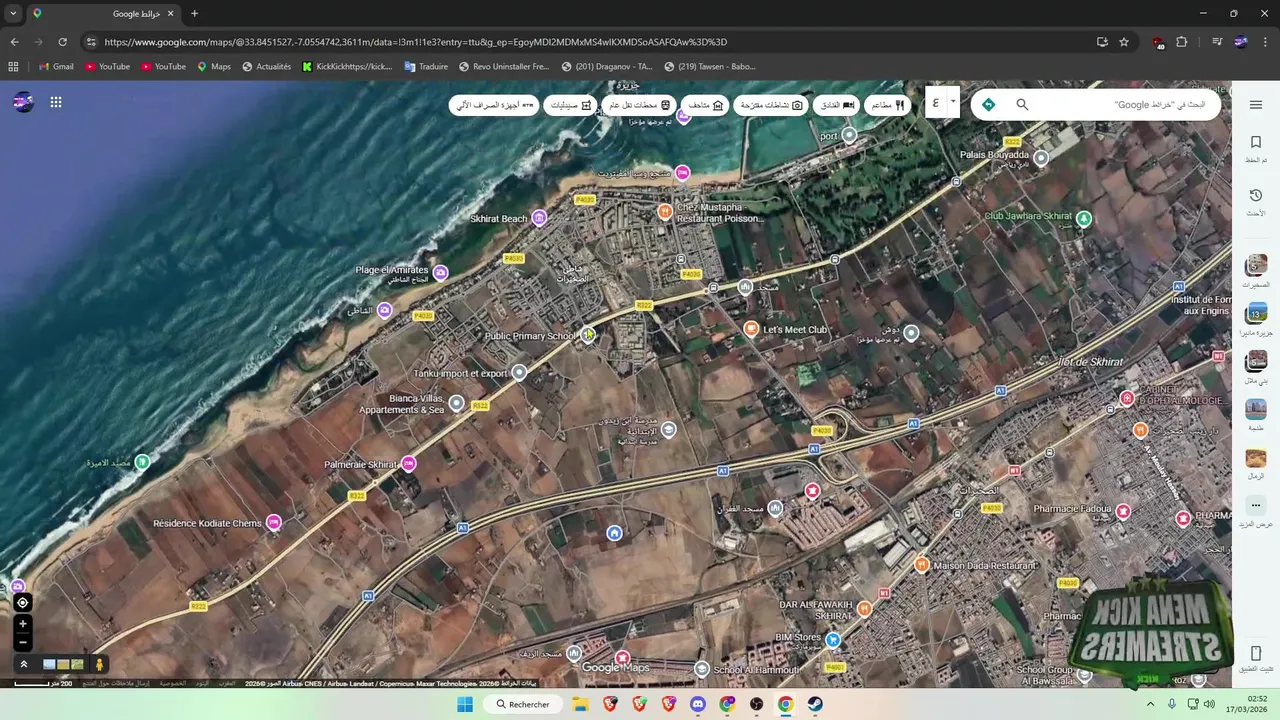
Task: Open the Google apps grid icon
Action: tap(56, 102)
